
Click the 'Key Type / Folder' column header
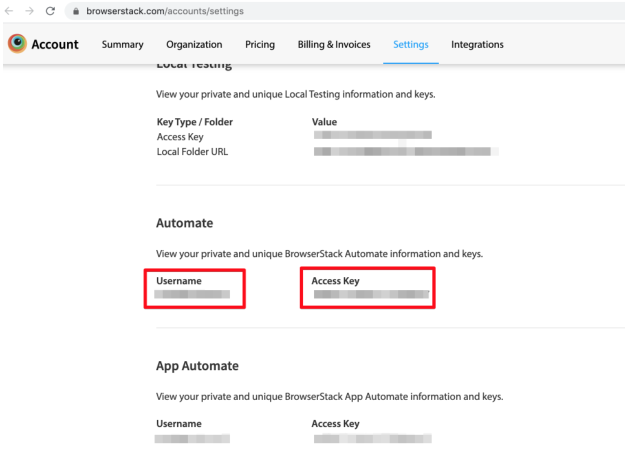coord(195,122)
